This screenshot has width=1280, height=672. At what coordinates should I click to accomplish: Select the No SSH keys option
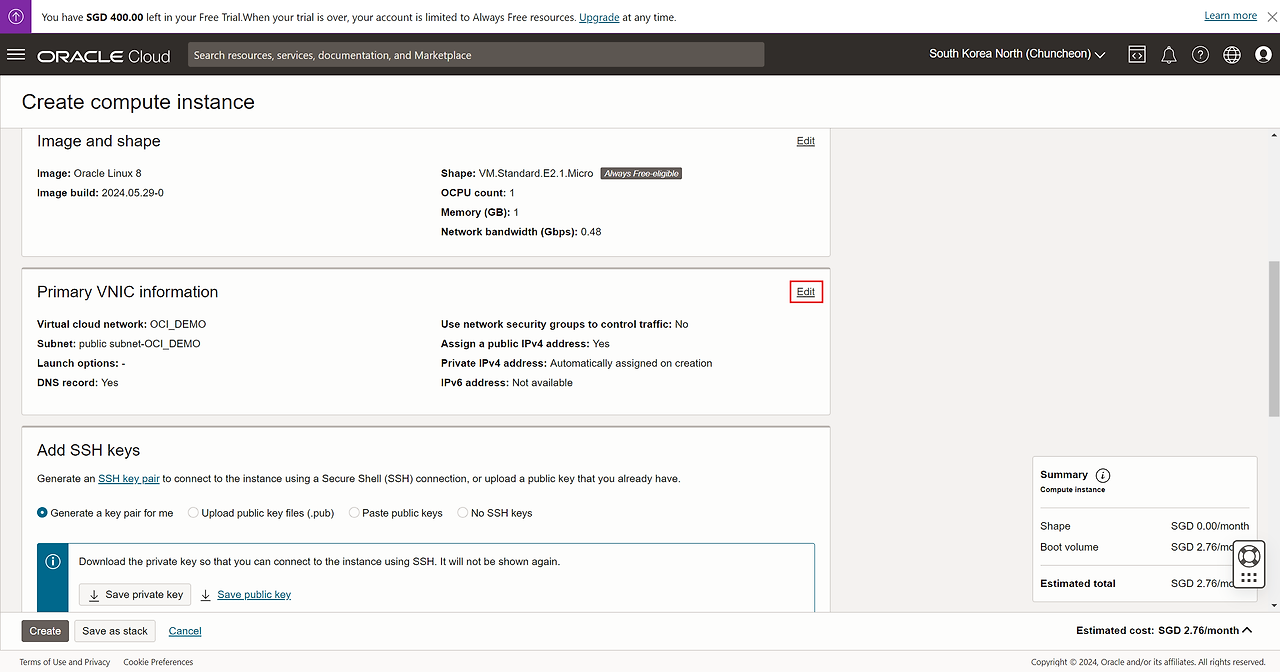point(463,513)
